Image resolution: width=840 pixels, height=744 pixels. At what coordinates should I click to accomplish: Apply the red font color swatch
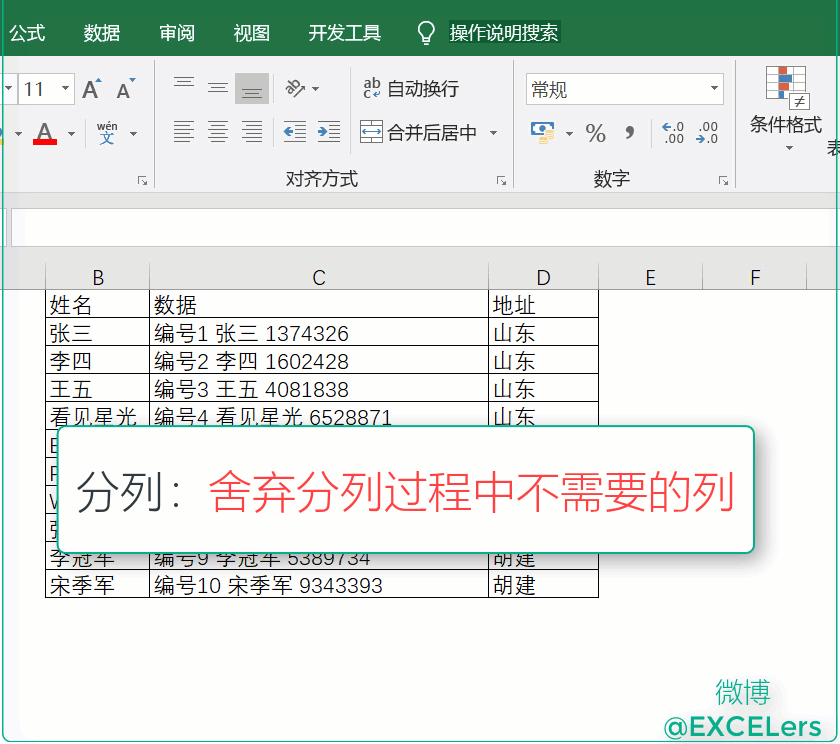45,132
